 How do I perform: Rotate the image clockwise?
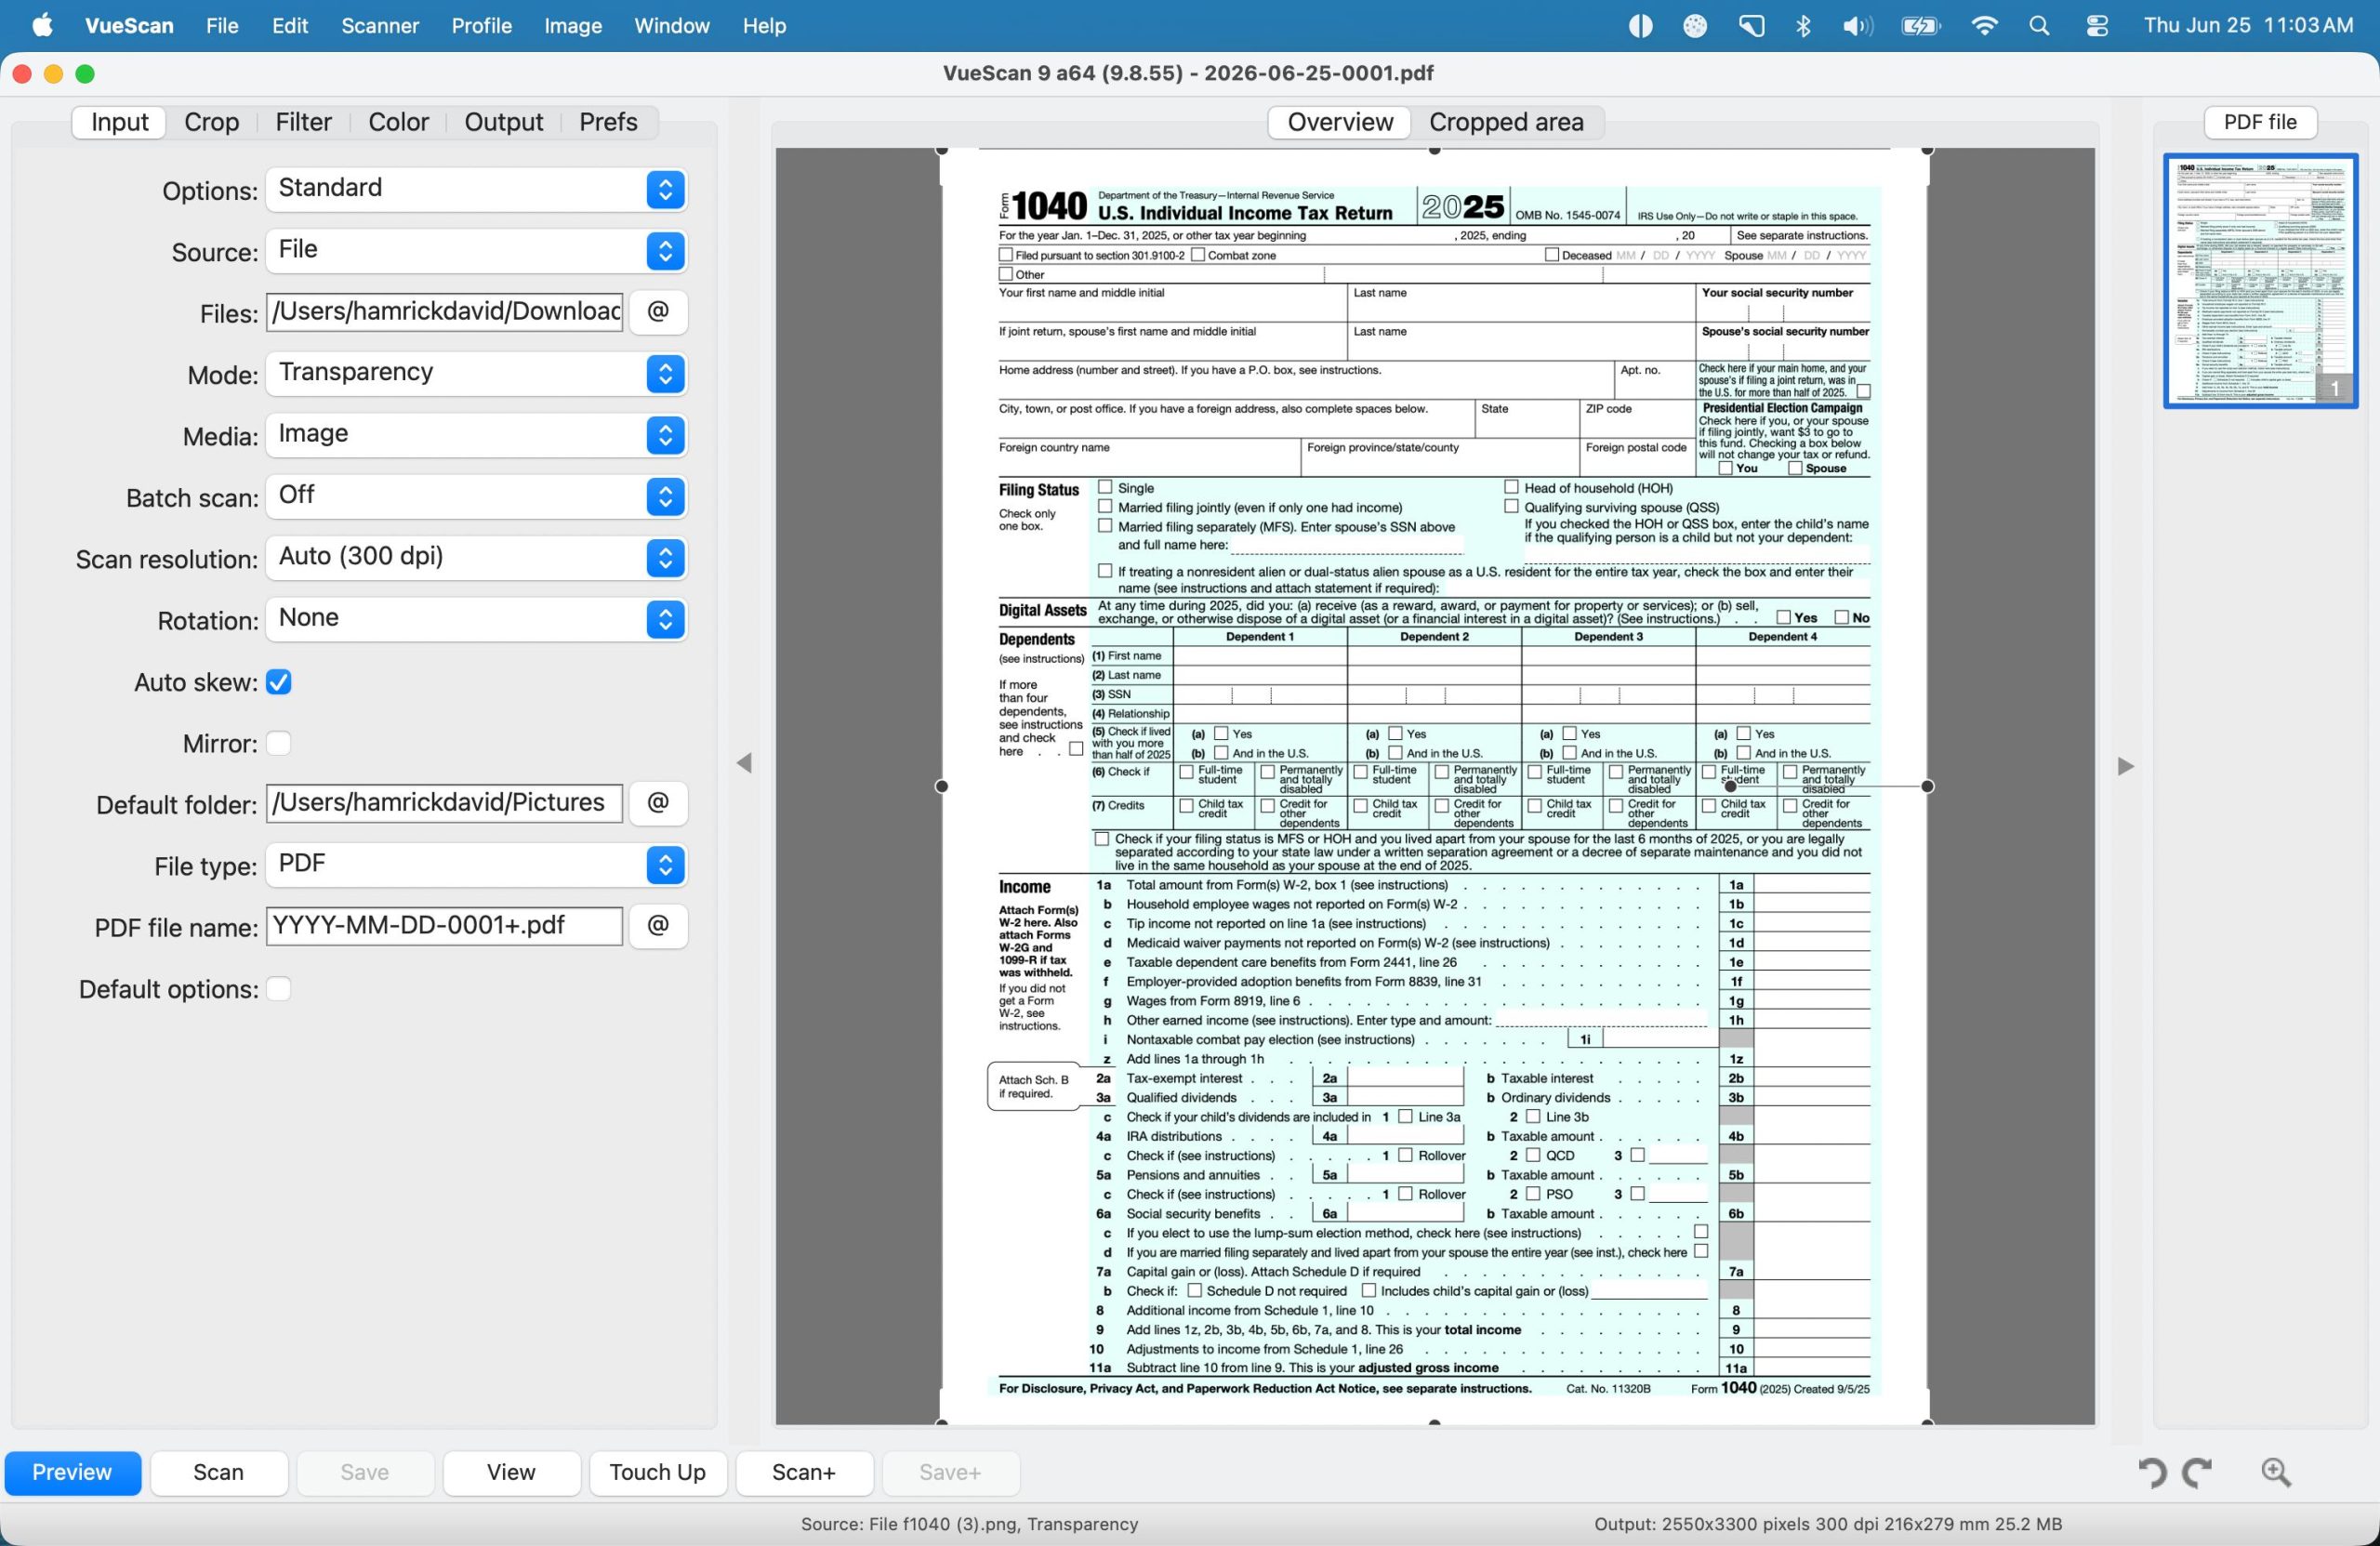2198,1472
